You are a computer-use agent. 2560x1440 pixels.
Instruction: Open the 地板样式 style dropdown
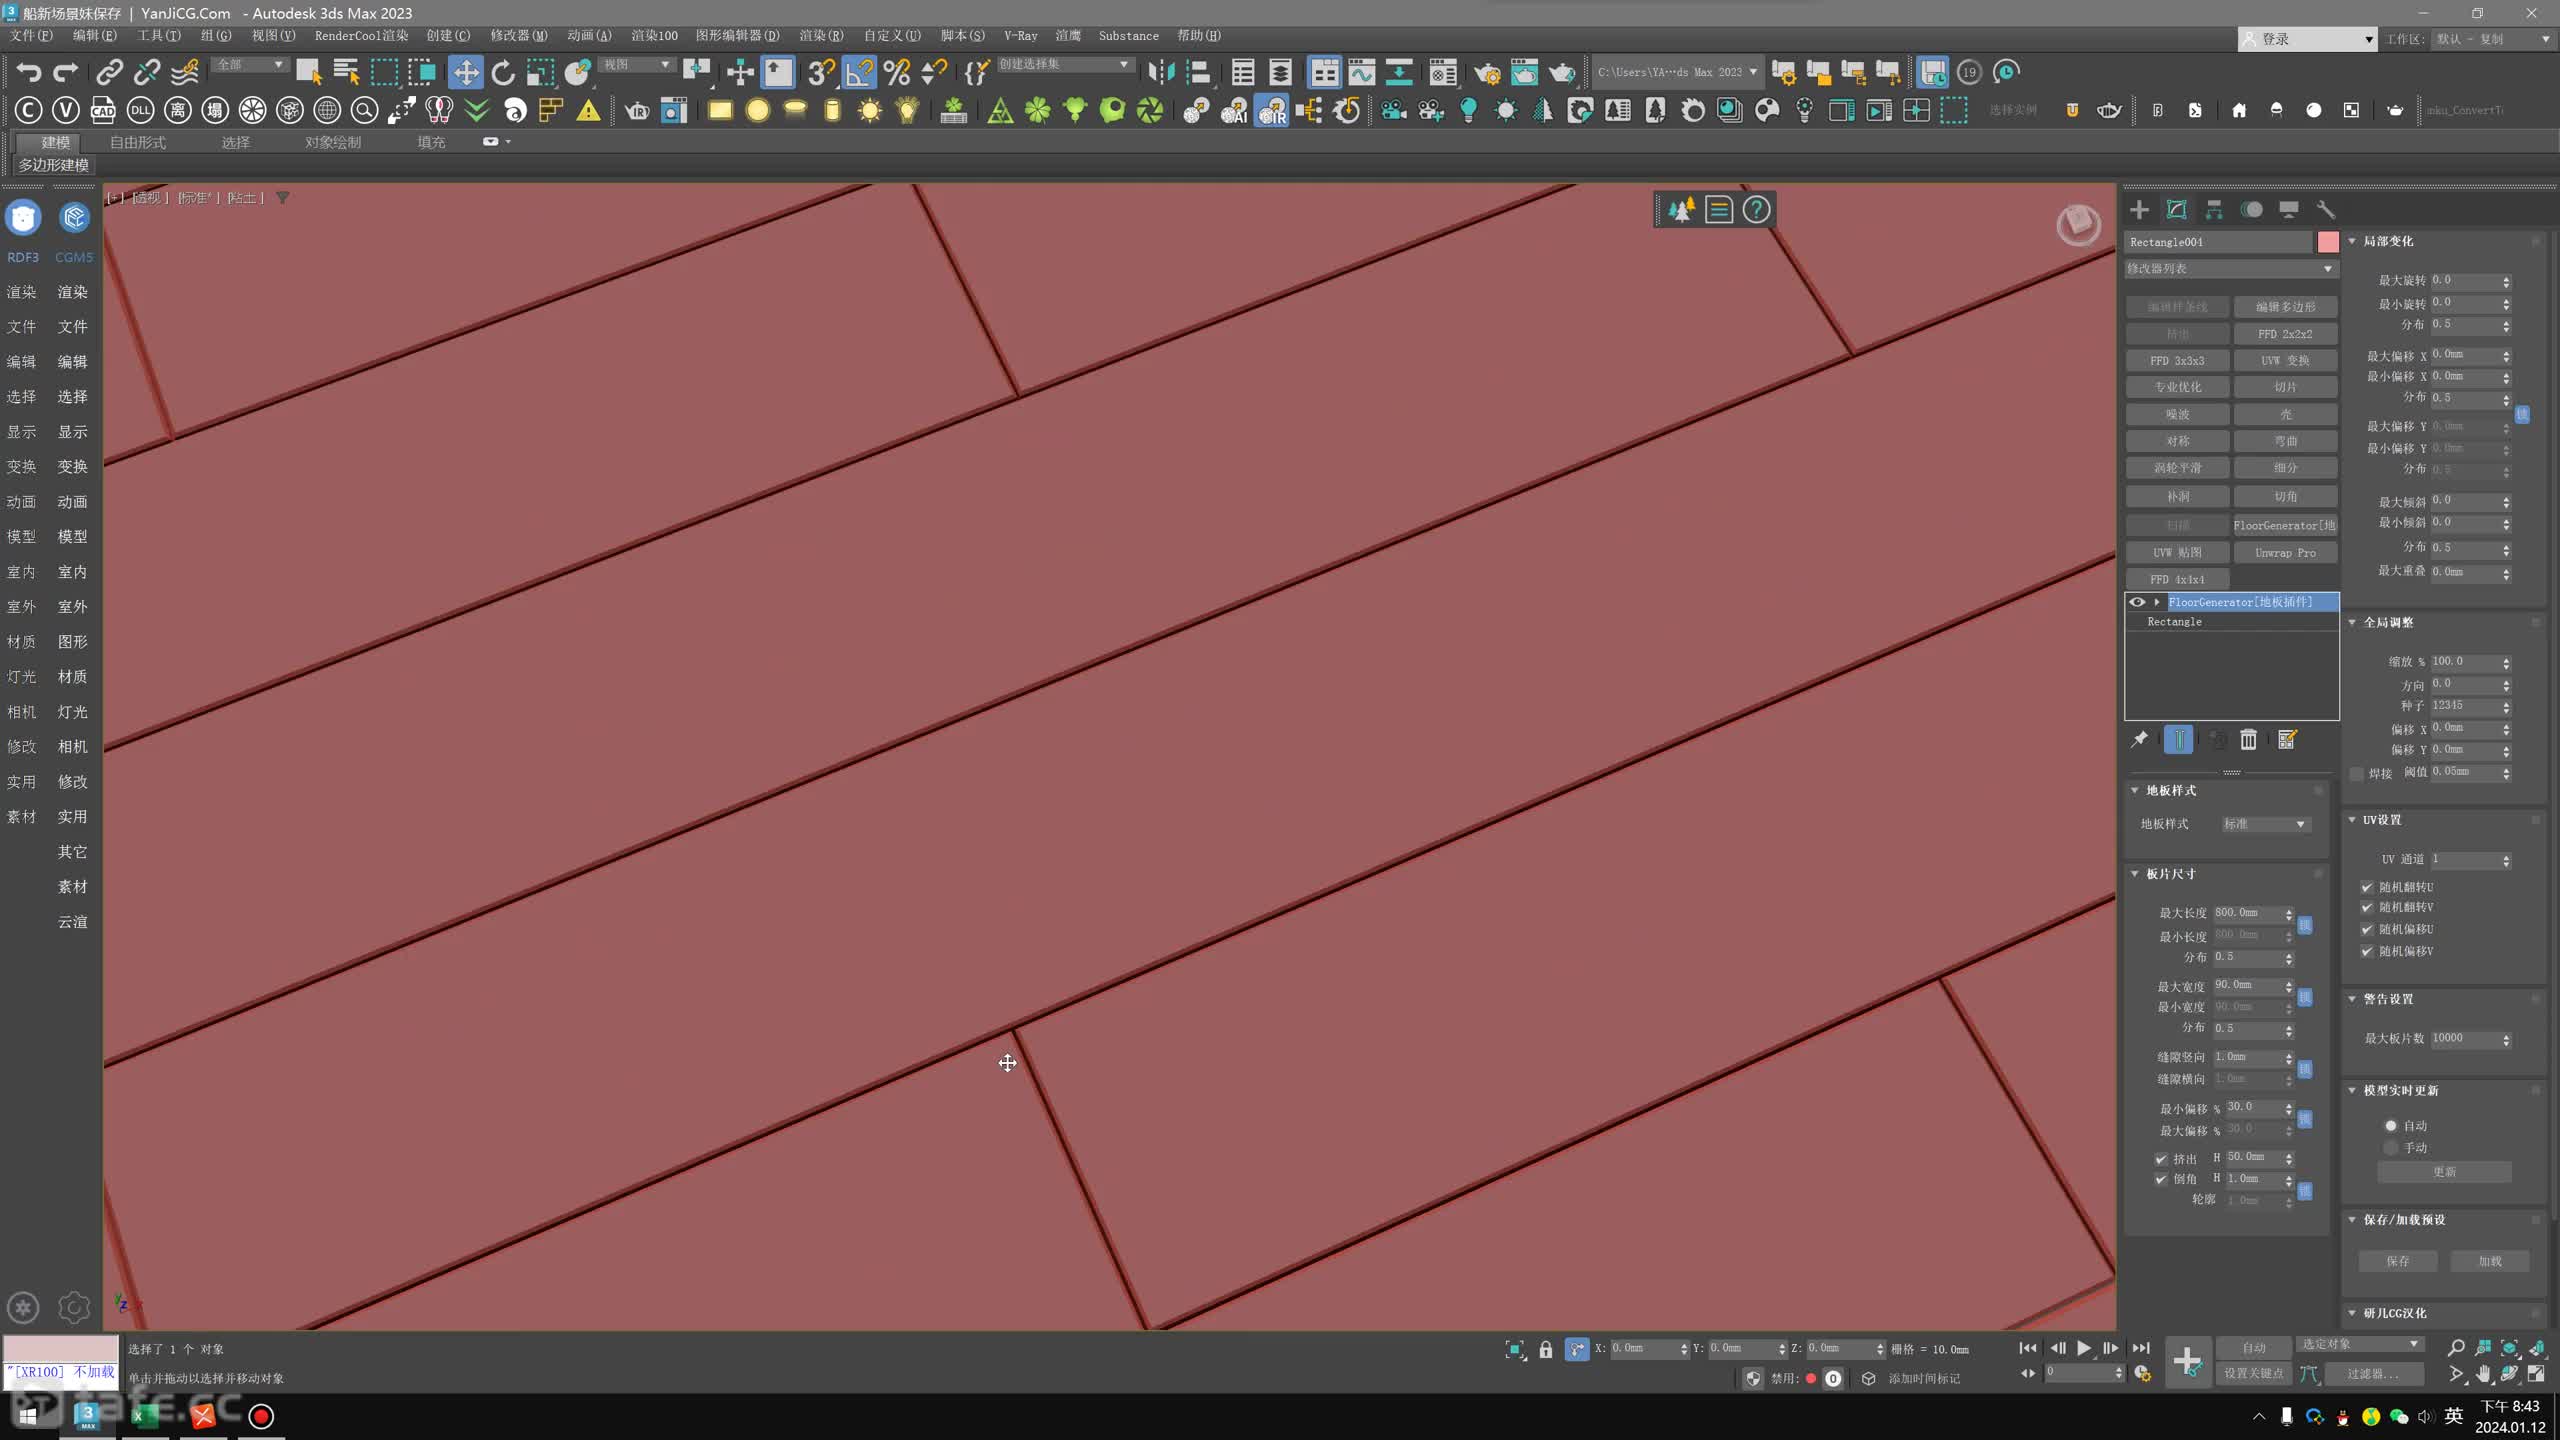point(2265,824)
